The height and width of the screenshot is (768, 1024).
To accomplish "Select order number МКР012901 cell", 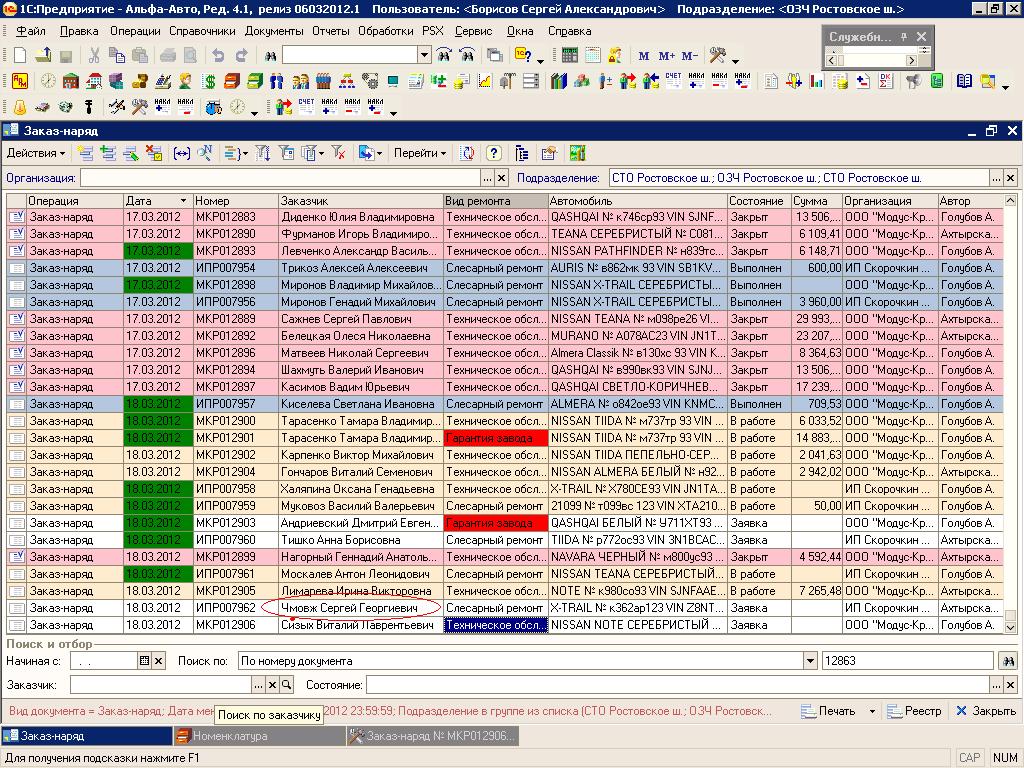I will 236,438.
